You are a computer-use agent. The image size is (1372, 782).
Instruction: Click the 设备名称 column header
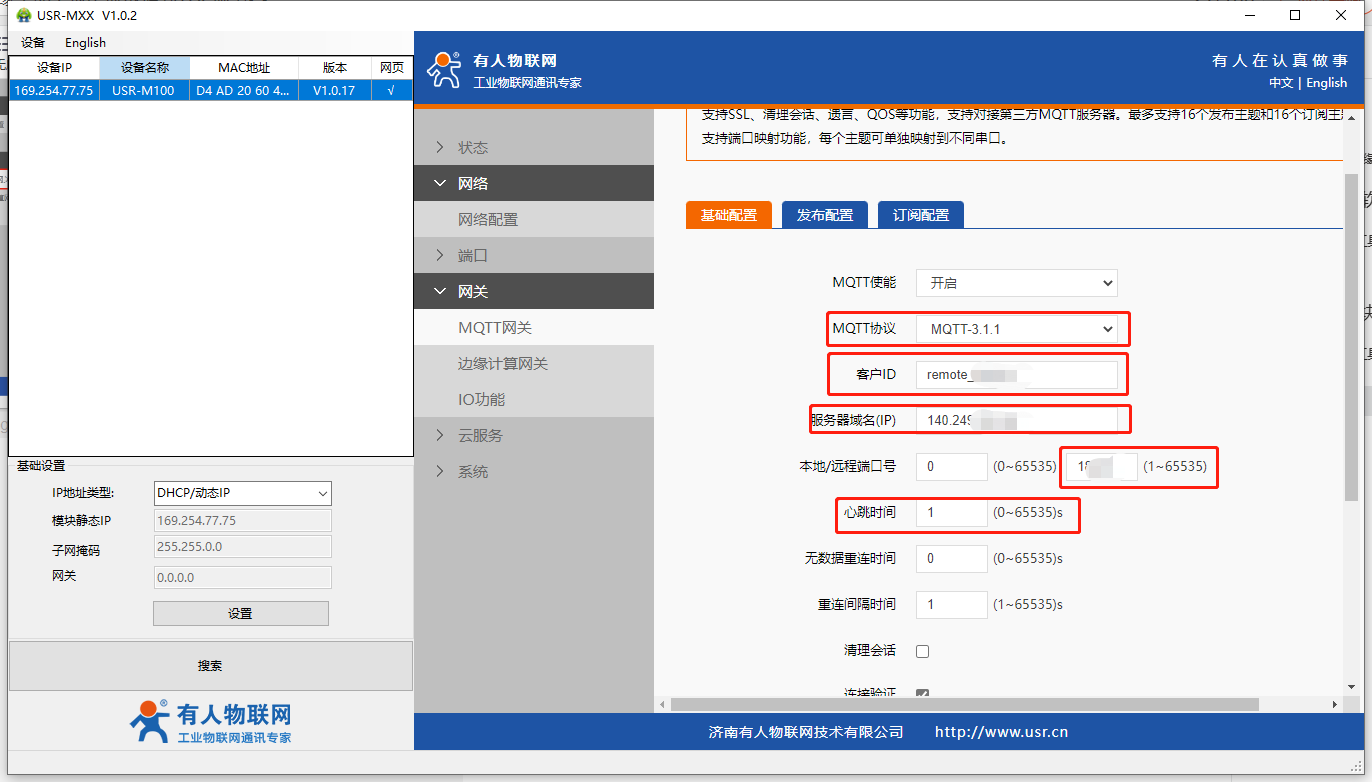[144, 68]
